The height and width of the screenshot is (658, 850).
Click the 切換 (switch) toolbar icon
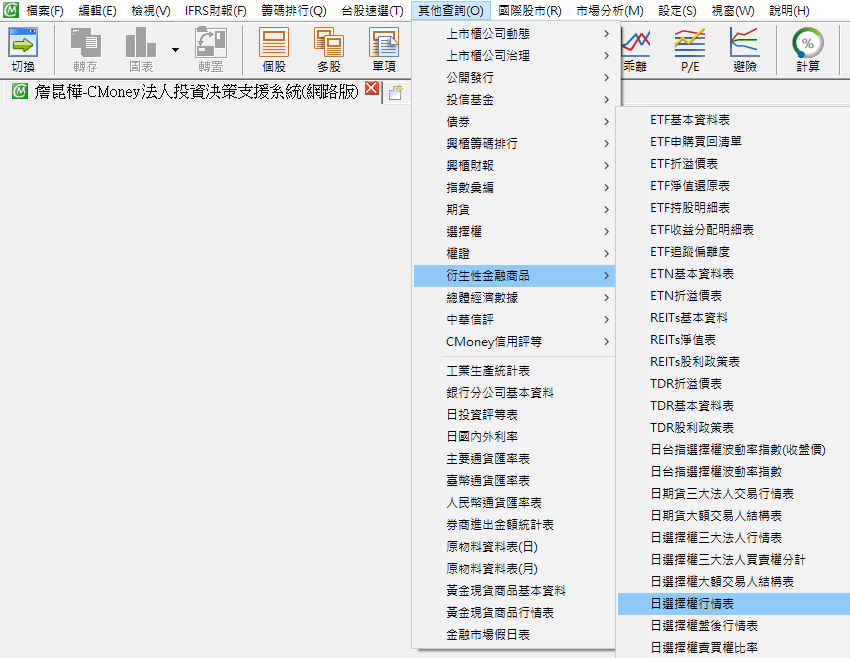point(22,49)
